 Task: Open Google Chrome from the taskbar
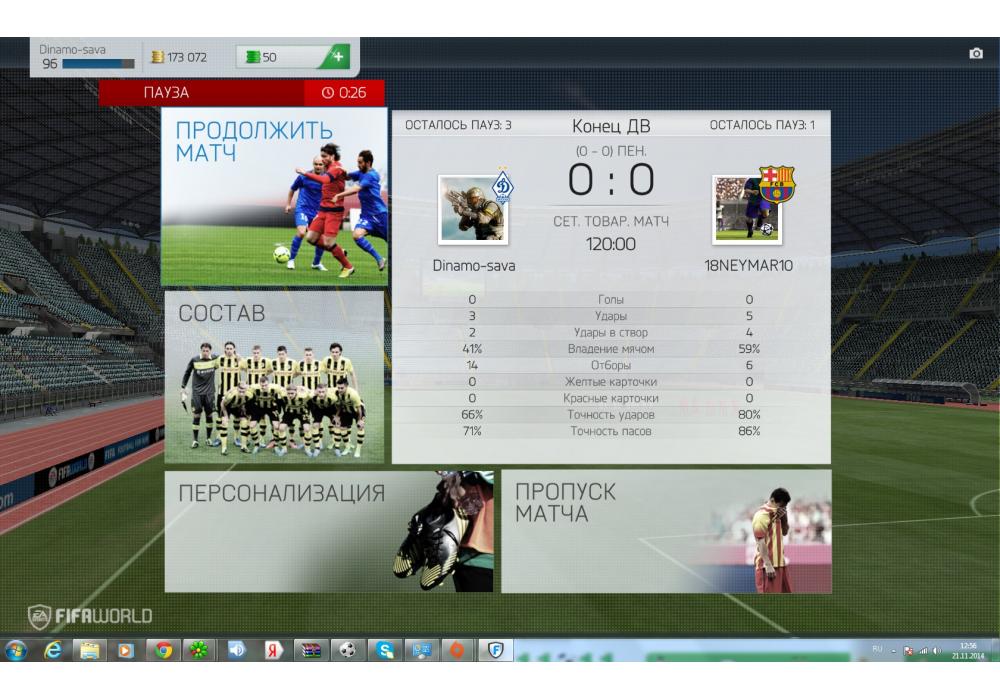tap(163, 650)
